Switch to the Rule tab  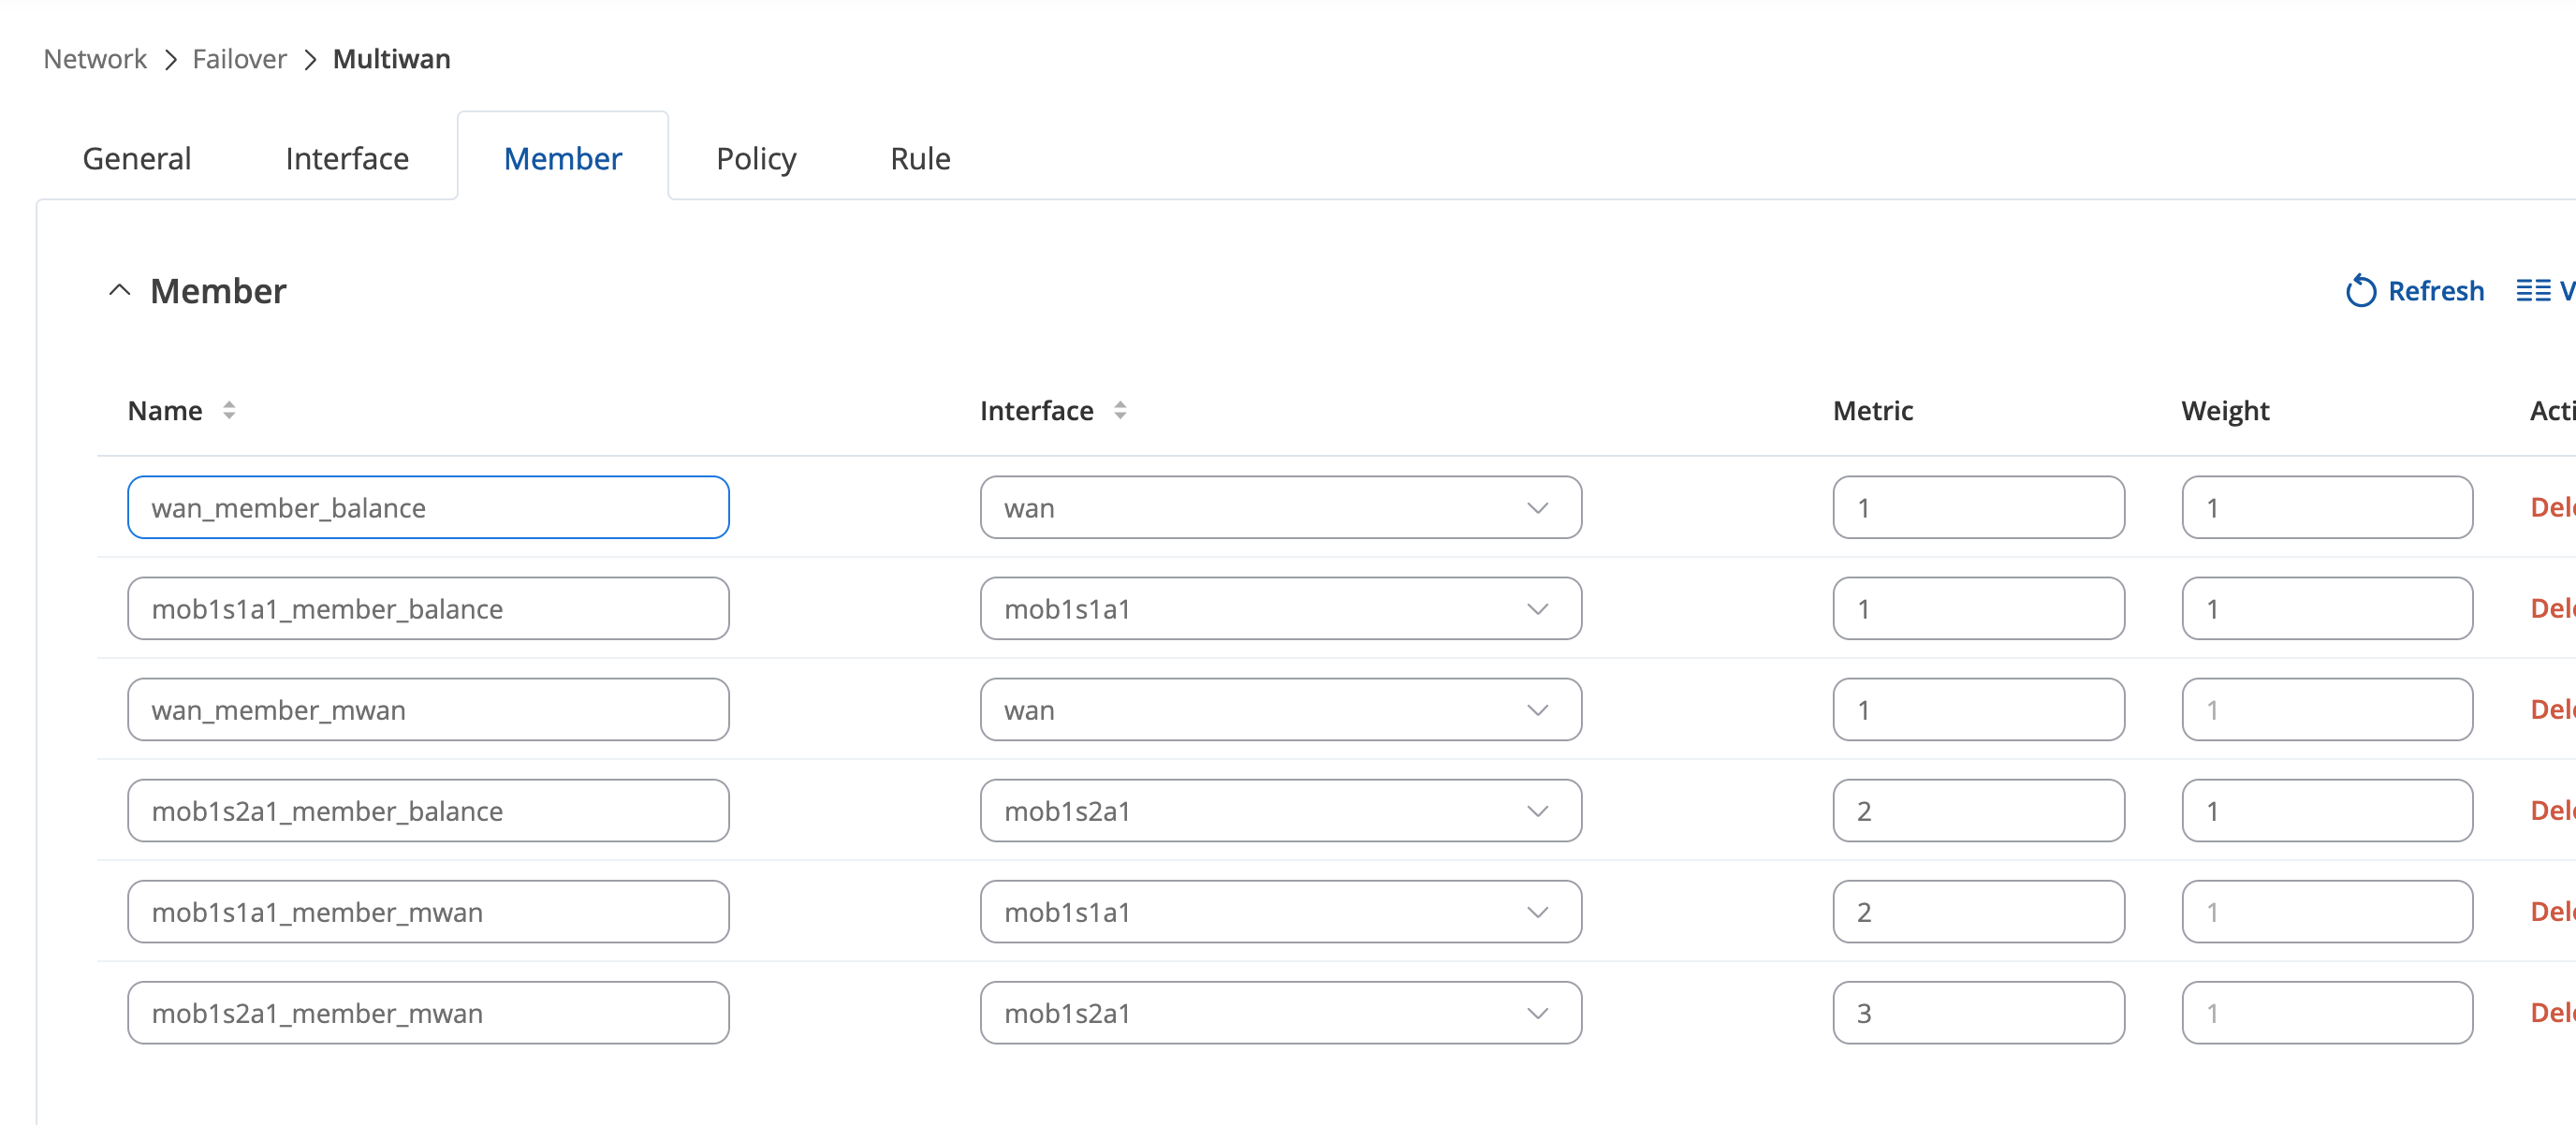click(920, 159)
